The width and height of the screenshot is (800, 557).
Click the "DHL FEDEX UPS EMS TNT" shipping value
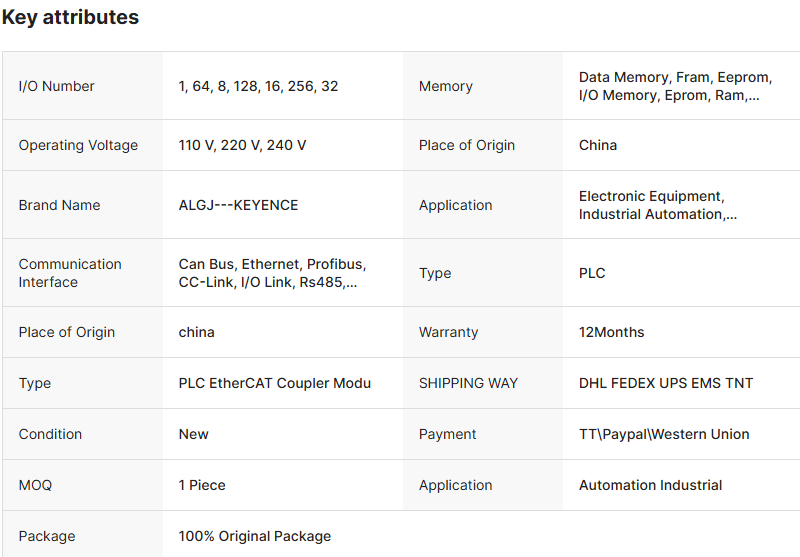pyautogui.click(x=666, y=383)
